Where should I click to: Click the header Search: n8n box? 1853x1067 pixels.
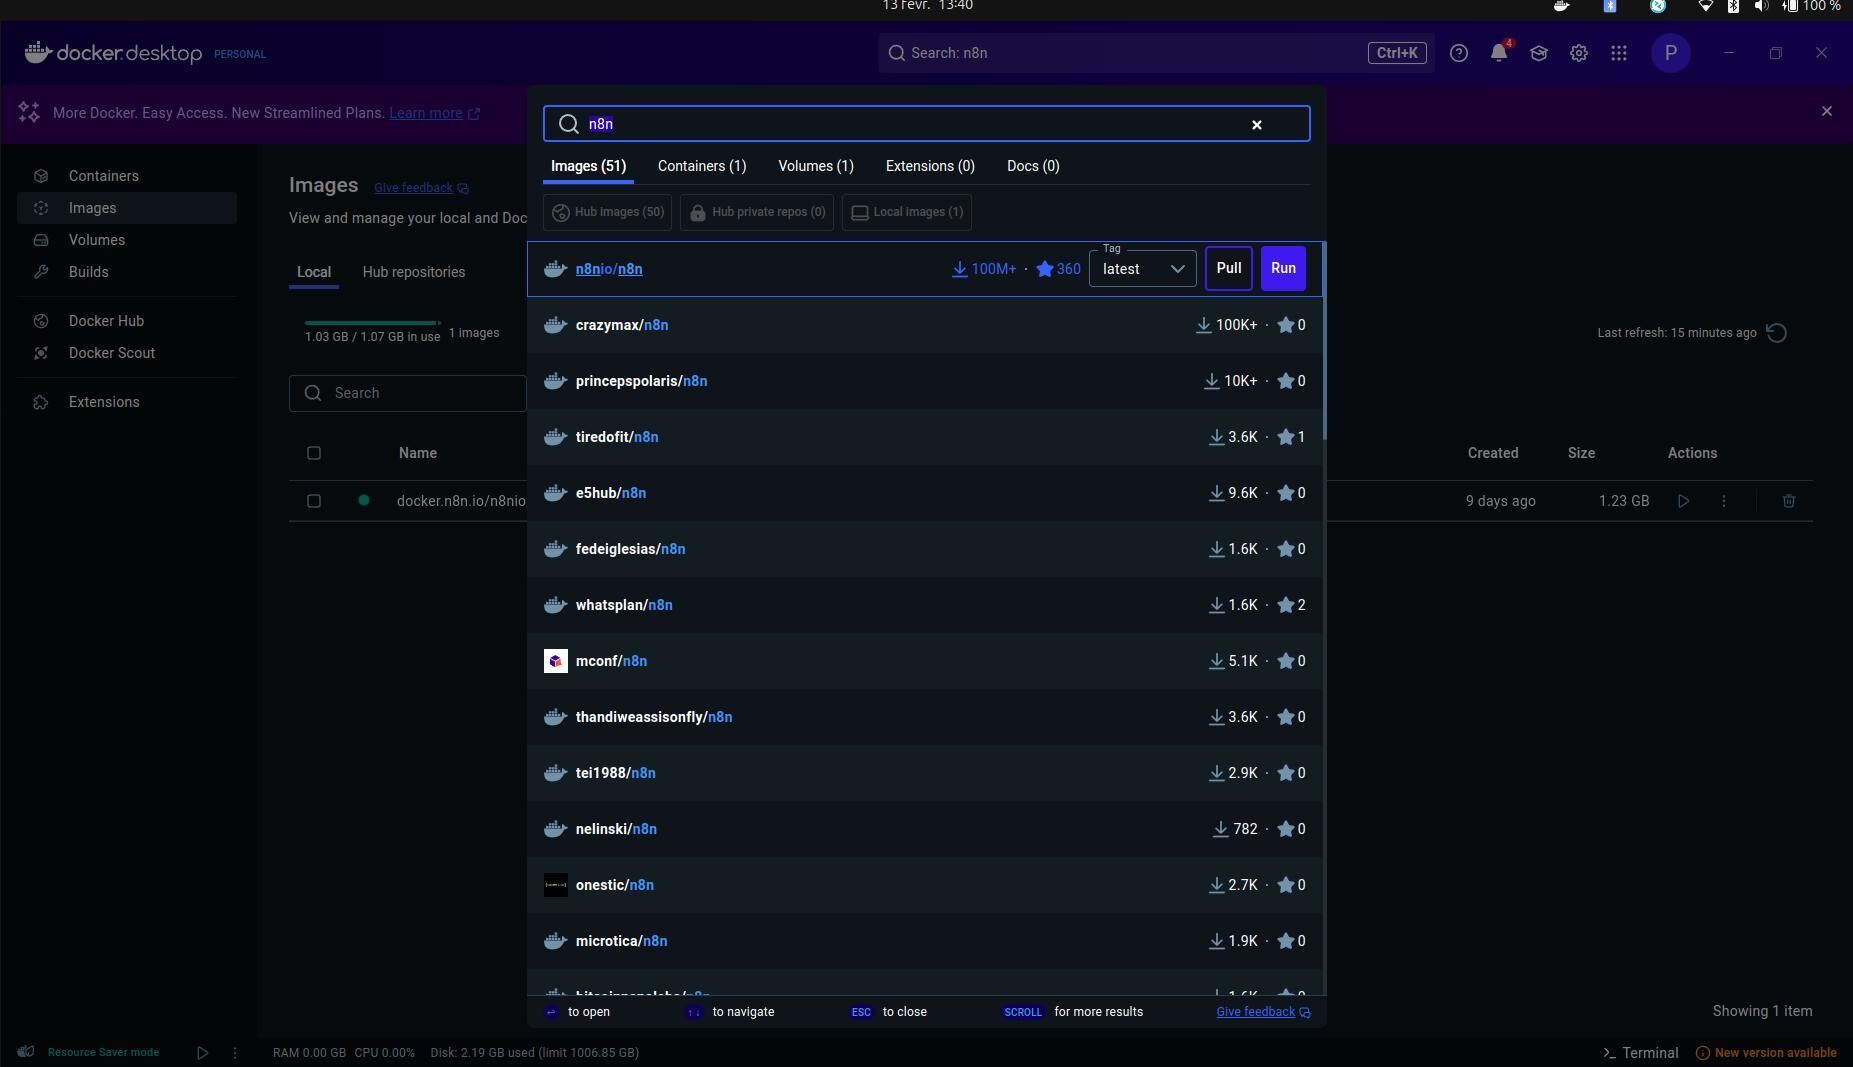1157,53
